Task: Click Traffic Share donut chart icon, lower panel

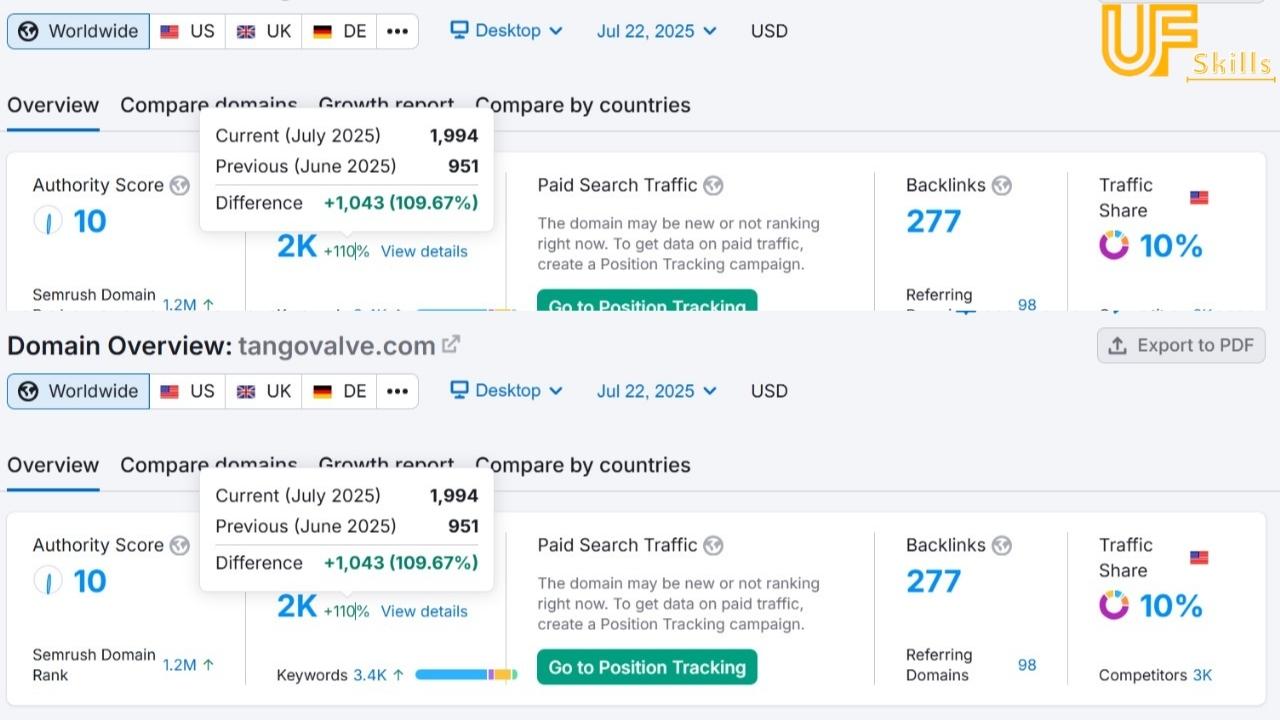Action: [x=1114, y=605]
